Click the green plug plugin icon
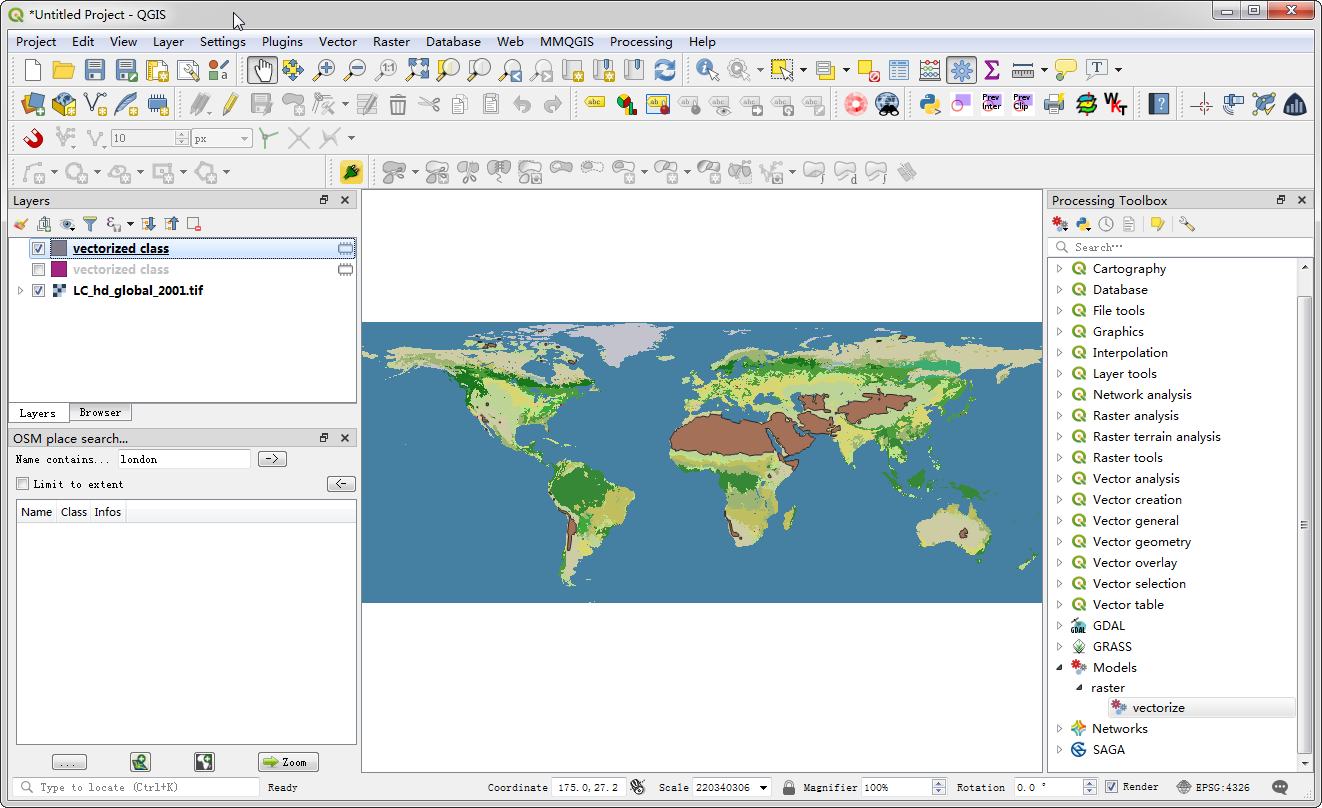The width and height of the screenshot is (1322, 808). pyautogui.click(x=350, y=172)
